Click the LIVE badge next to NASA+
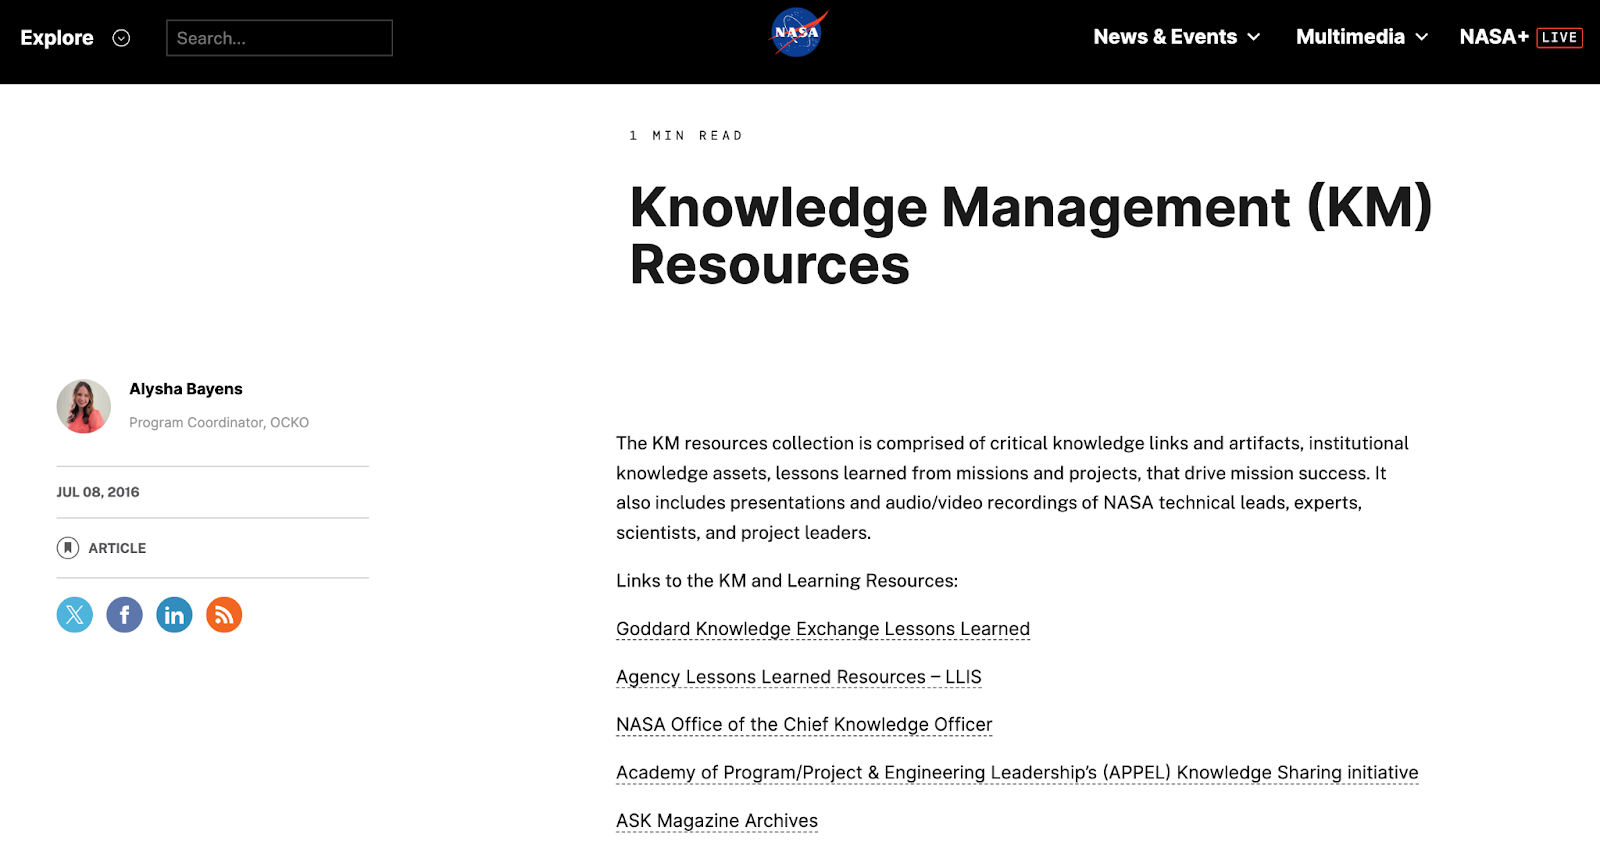The height and width of the screenshot is (849, 1600). pos(1559,38)
